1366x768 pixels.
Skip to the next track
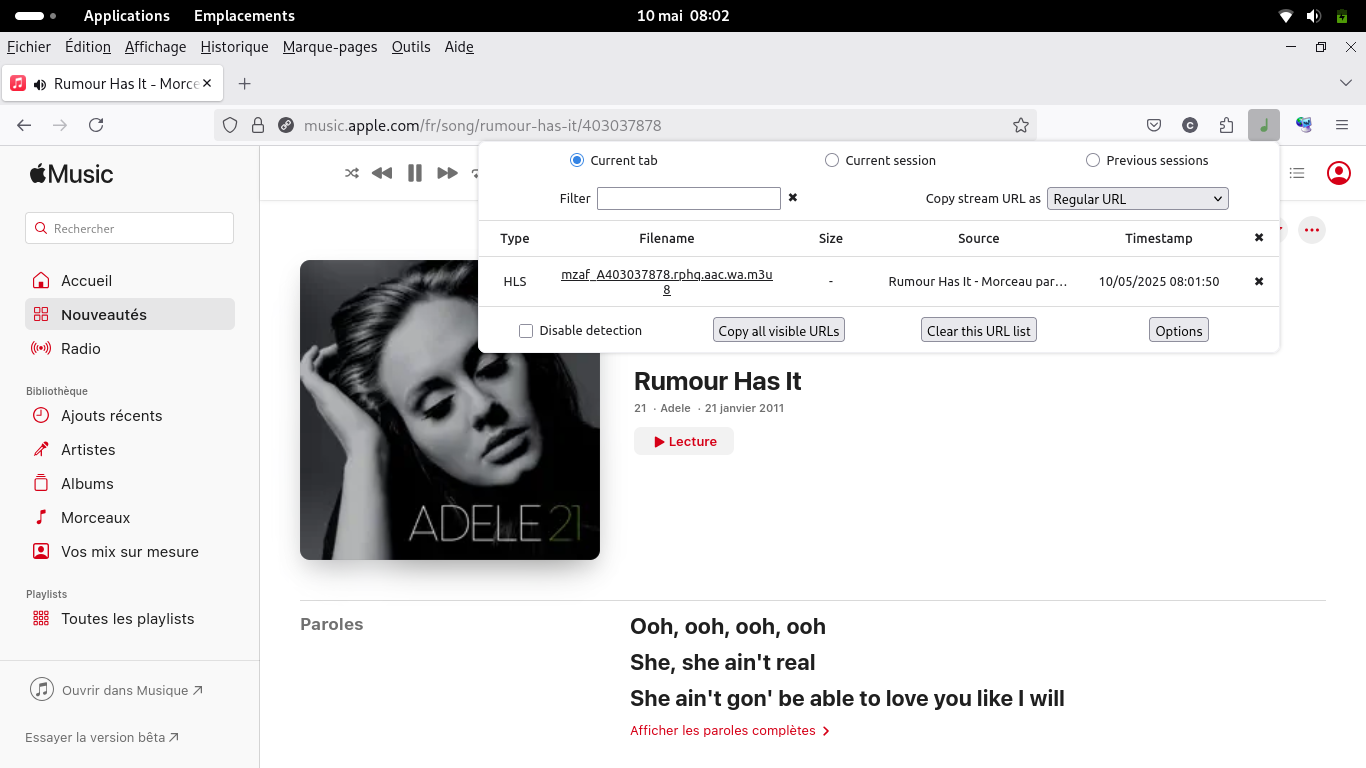coord(447,173)
